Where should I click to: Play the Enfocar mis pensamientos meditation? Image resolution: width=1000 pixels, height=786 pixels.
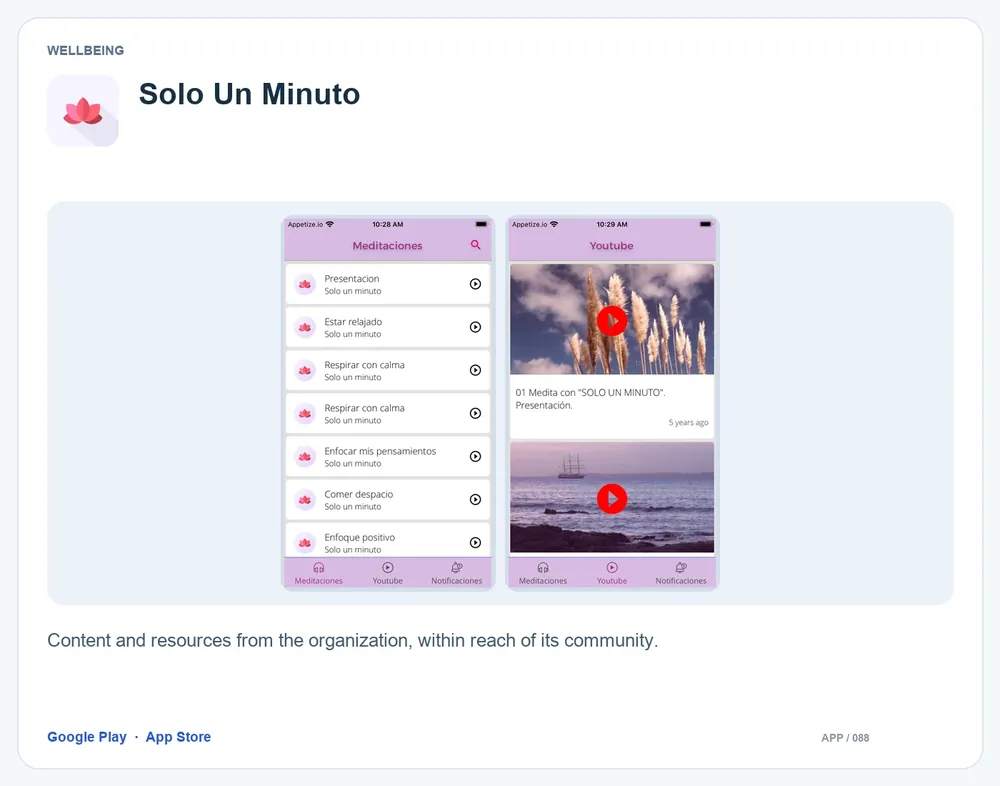pyautogui.click(x=475, y=457)
